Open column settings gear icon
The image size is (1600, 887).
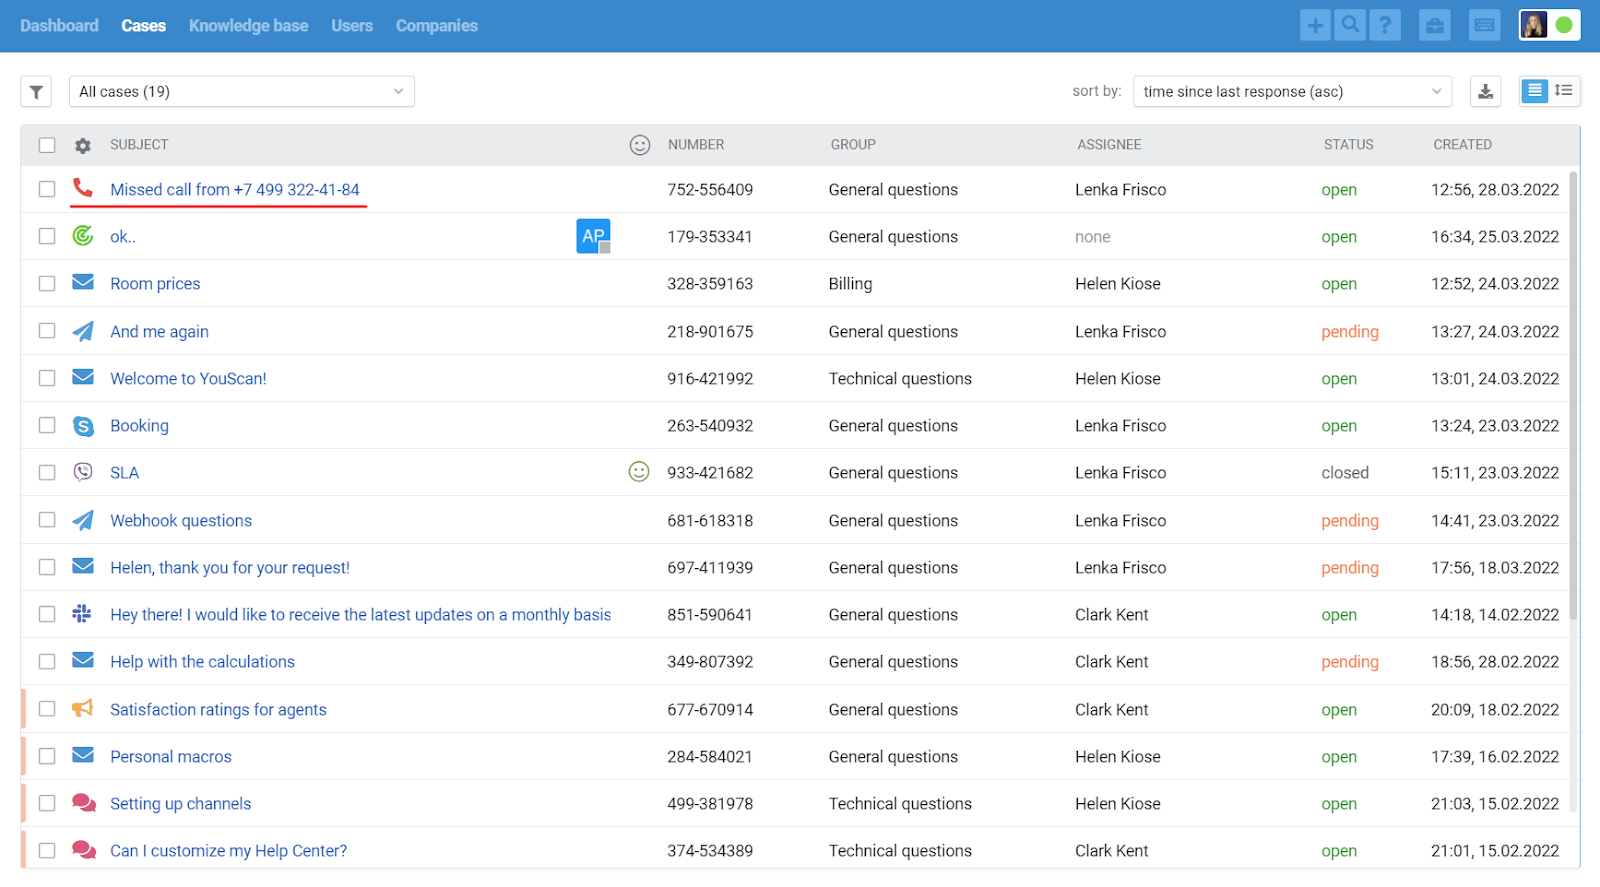(x=83, y=146)
